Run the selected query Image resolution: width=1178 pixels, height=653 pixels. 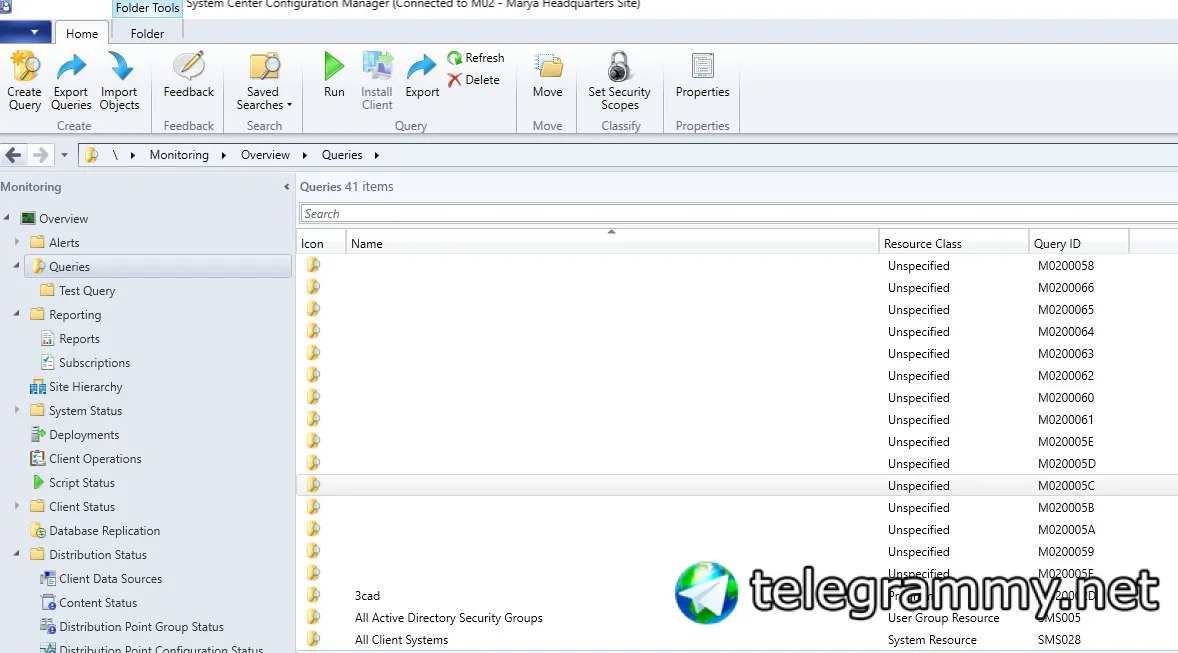pyautogui.click(x=334, y=74)
